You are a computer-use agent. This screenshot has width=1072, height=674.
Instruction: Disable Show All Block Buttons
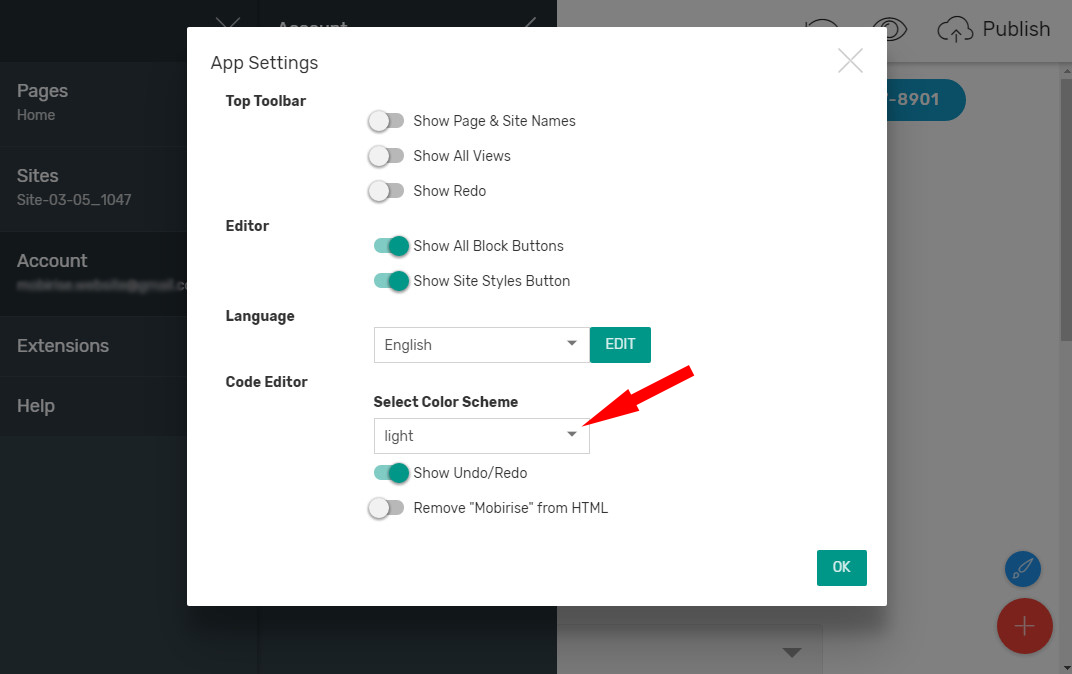(391, 245)
